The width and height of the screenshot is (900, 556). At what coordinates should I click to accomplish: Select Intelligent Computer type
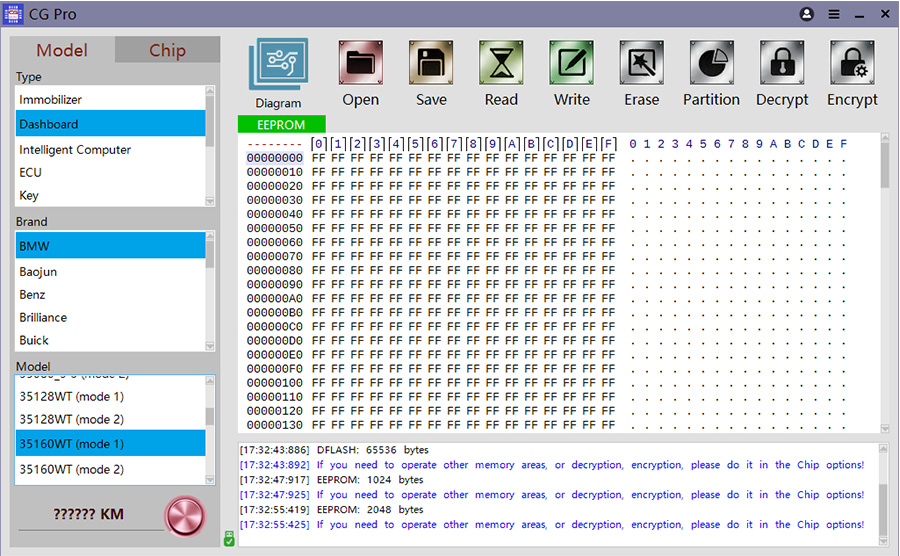point(110,149)
